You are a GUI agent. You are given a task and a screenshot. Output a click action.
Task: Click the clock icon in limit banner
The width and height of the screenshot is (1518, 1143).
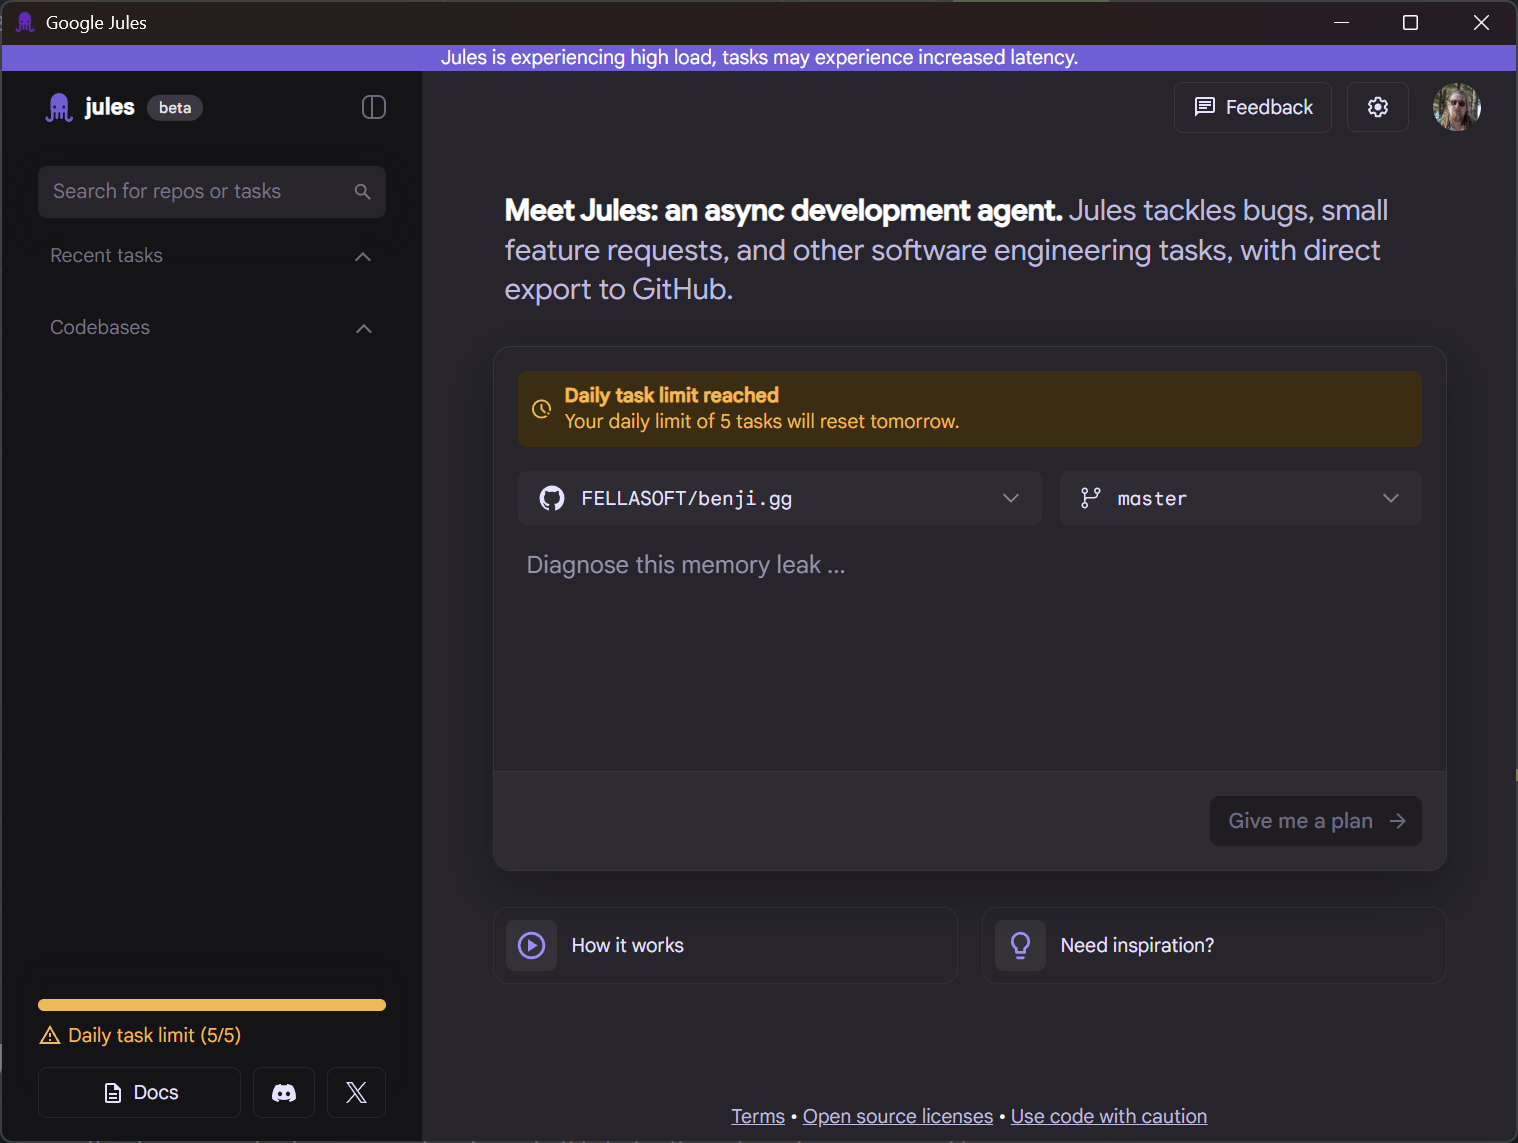coord(541,409)
